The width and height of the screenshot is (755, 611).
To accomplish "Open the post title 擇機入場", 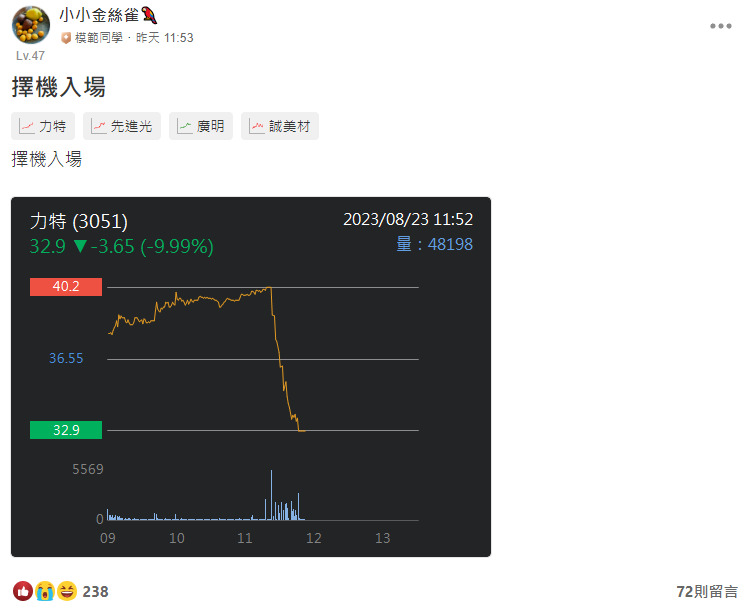I will click(58, 87).
